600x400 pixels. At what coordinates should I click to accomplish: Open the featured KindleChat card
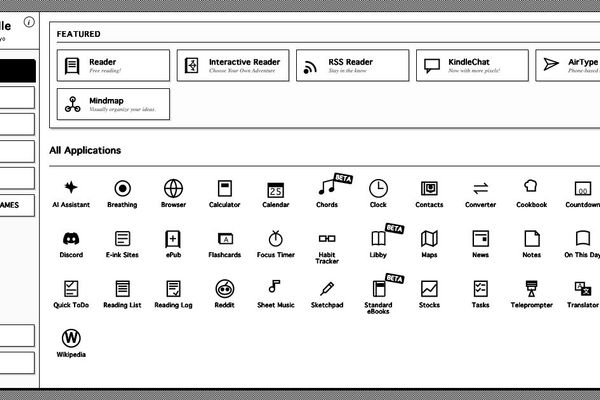point(473,65)
